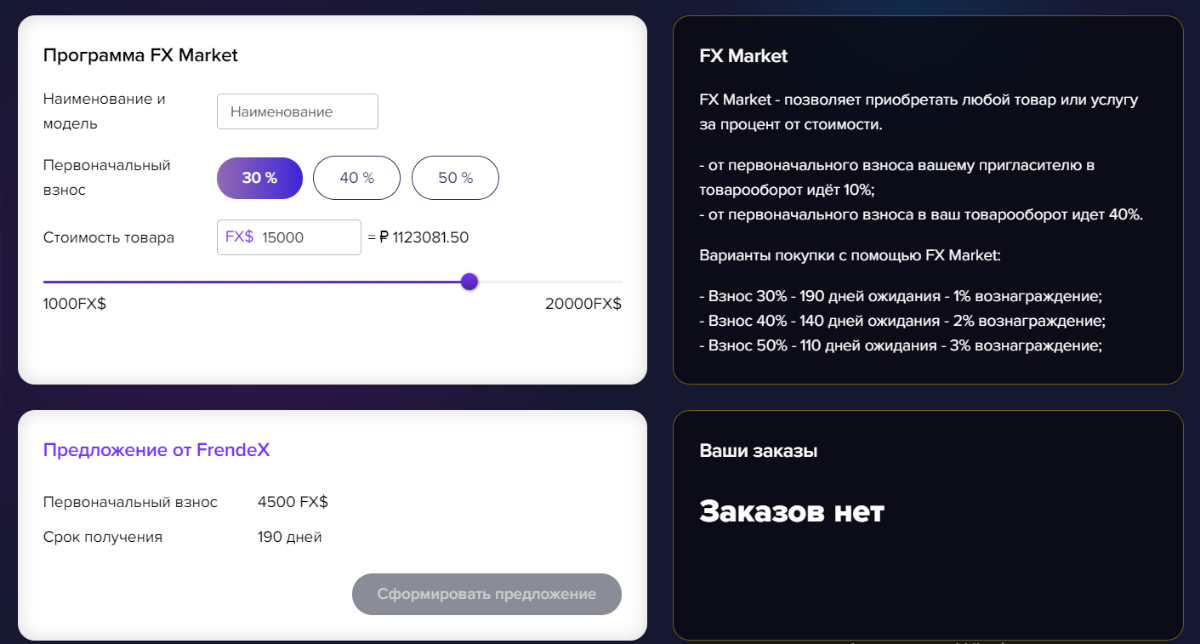Select the 50 % initial payment option
1200x644 pixels.
[x=455, y=177]
